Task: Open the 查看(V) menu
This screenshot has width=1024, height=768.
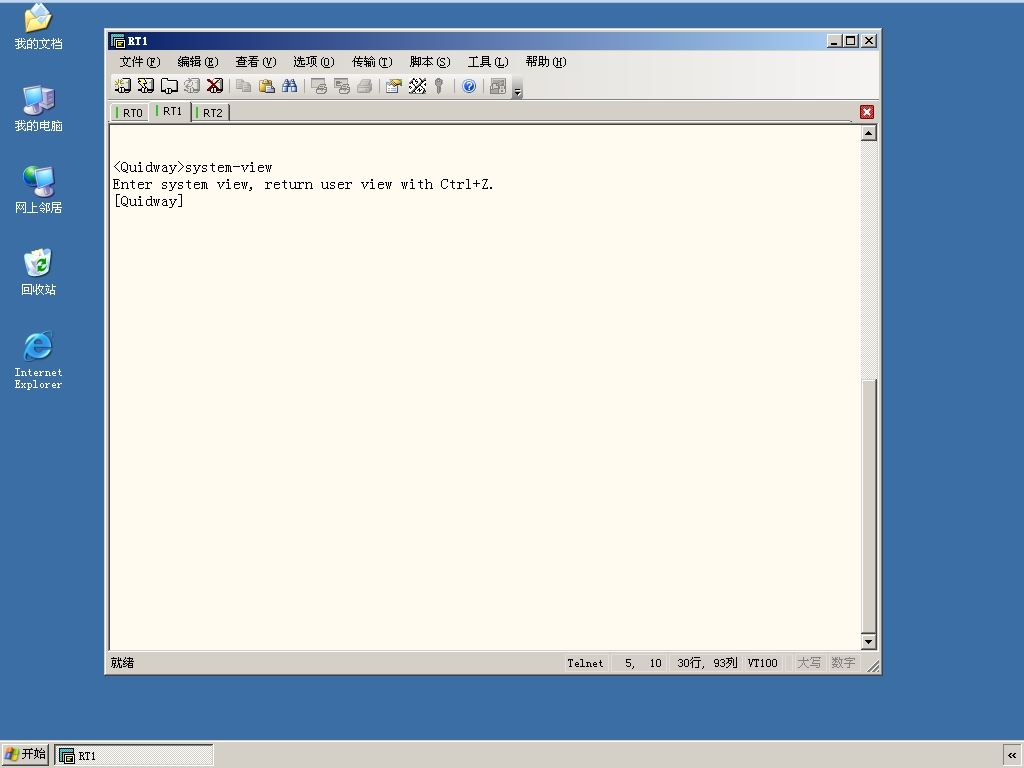Action: (x=255, y=62)
